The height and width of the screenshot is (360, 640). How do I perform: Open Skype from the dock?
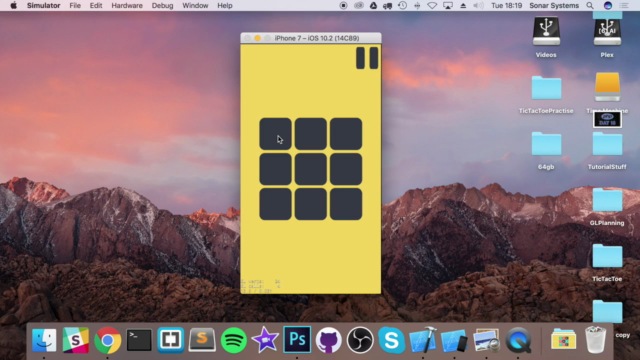[x=391, y=340]
